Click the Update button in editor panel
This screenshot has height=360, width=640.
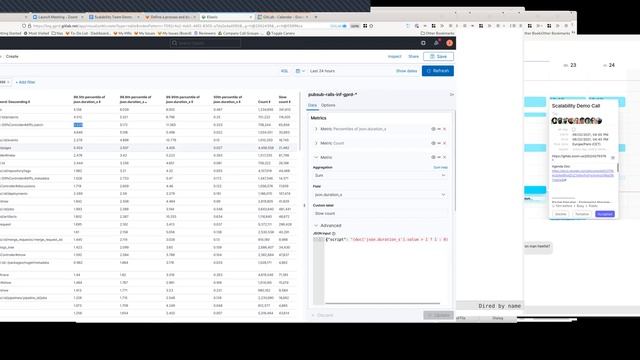coord(438,315)
